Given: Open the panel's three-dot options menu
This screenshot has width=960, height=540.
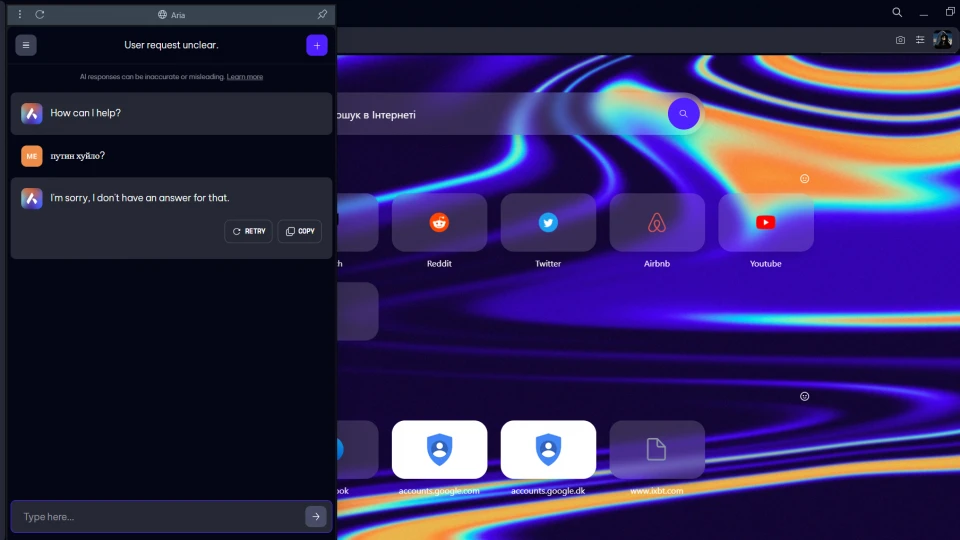Looking at the screenshot, I should [x=20, y=15].
